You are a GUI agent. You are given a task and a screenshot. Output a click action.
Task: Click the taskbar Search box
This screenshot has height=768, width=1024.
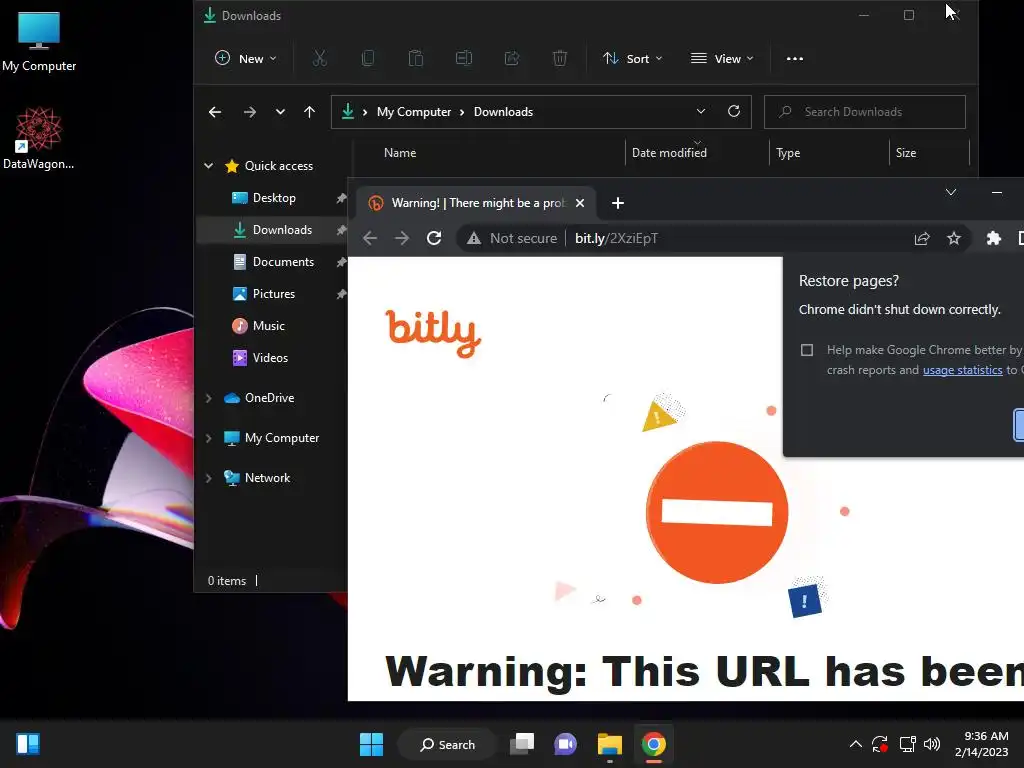tap(447, 744)
